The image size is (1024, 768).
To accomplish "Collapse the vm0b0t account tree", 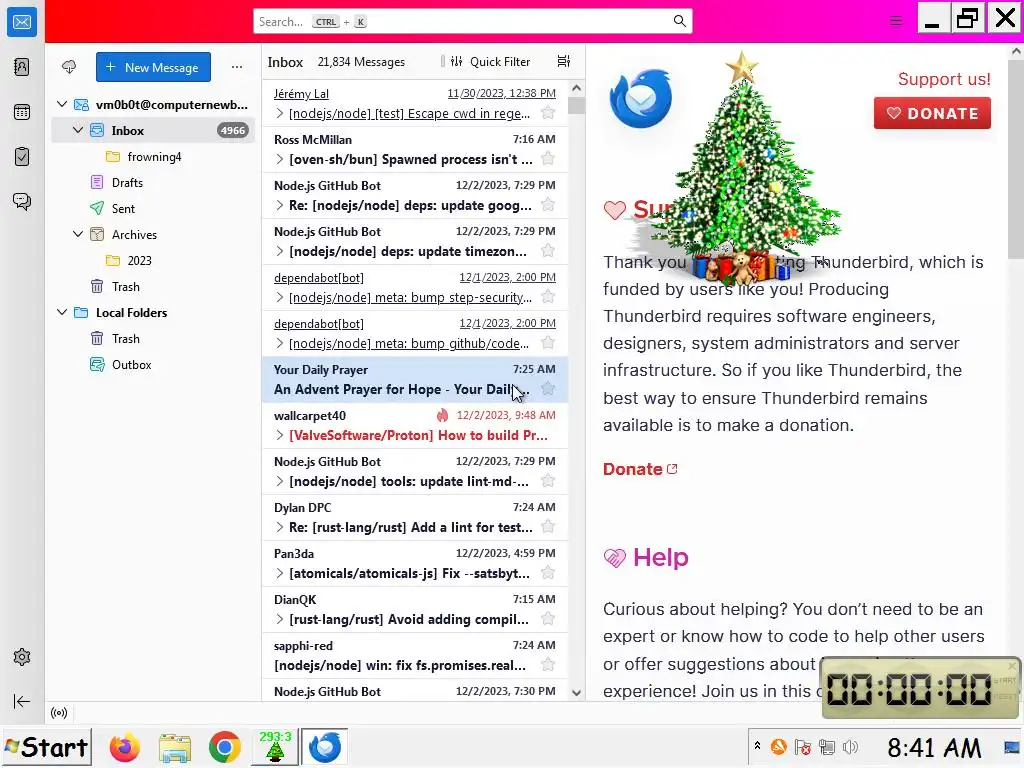I will [x=62, y=104].
